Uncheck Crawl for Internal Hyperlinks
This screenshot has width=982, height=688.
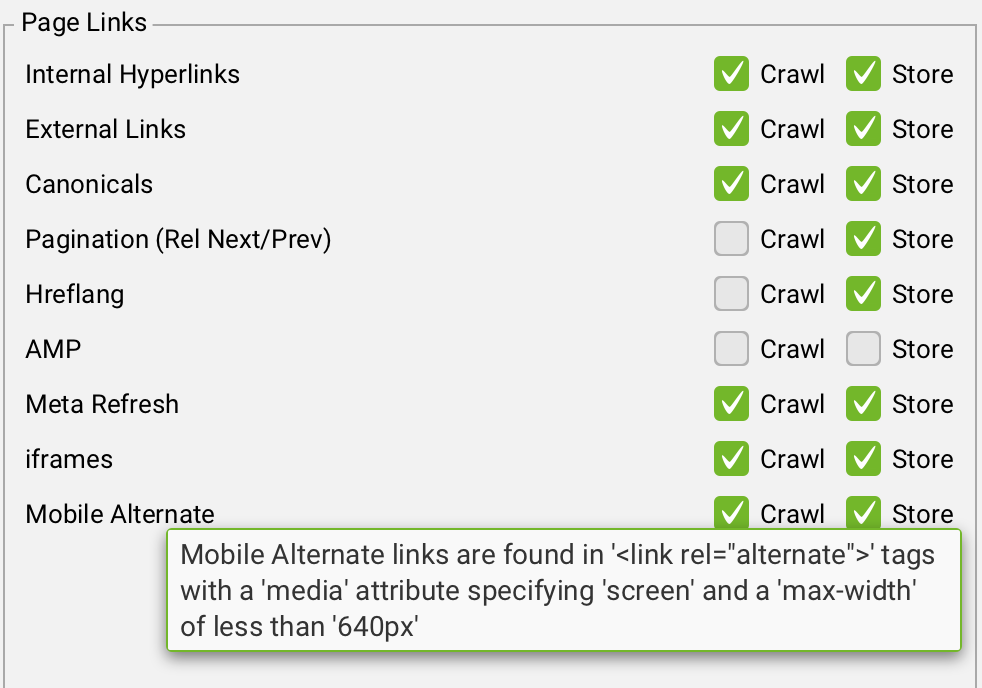(731, 74)
